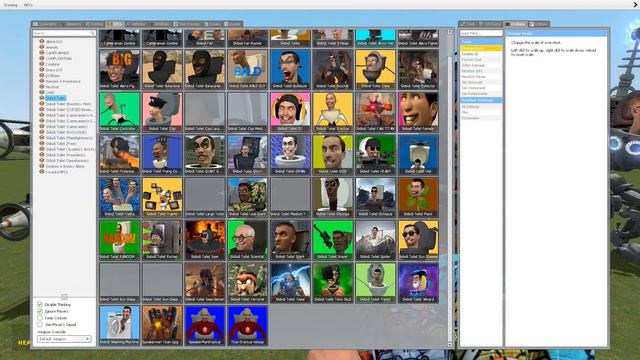Select the Skibidi Toilet Spider icon

pyautogui.click(x=376, y=240)
